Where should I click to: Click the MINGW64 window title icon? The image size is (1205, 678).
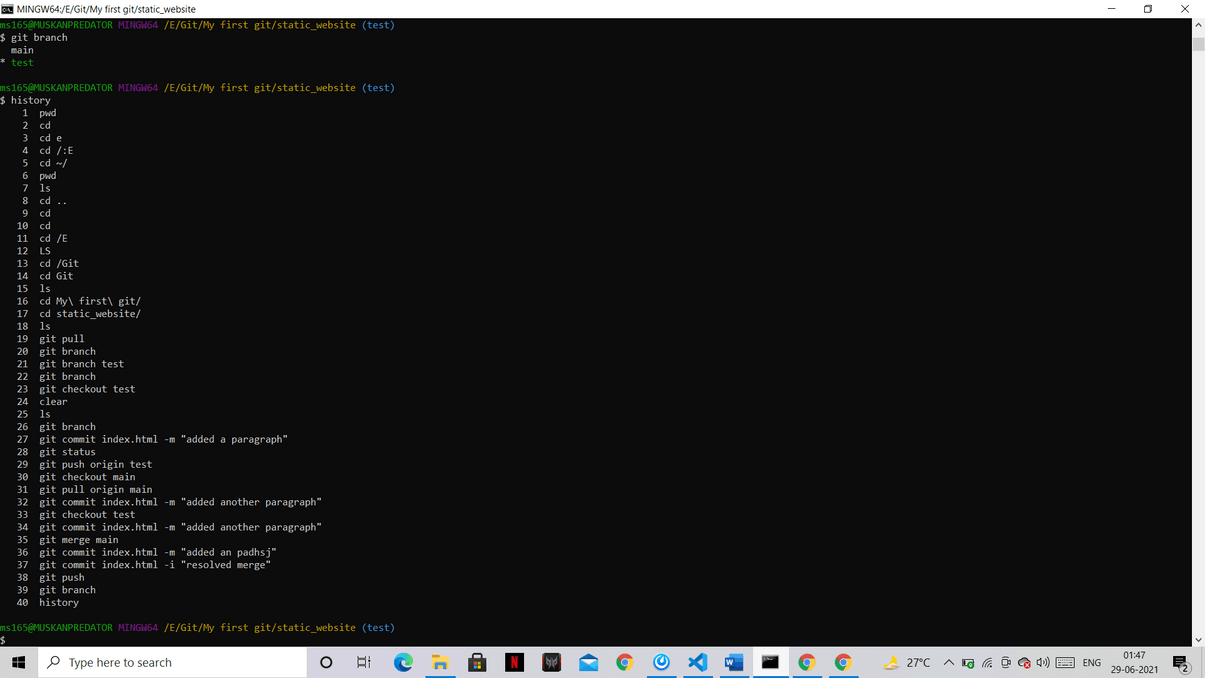coord(7,8)
